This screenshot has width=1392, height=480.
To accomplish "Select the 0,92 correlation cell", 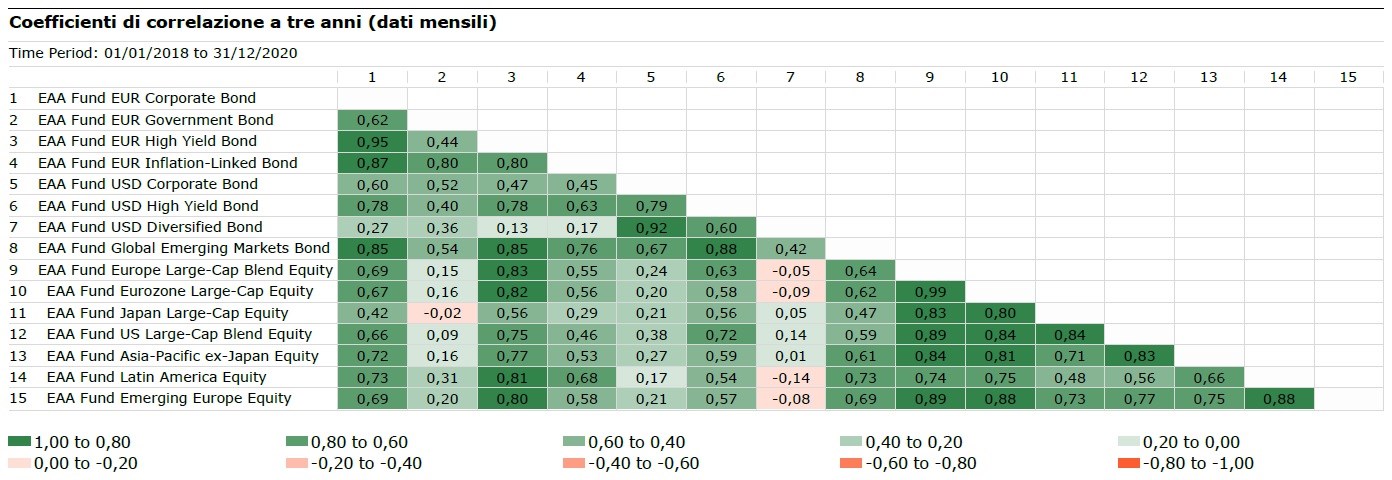I will 651,227.
